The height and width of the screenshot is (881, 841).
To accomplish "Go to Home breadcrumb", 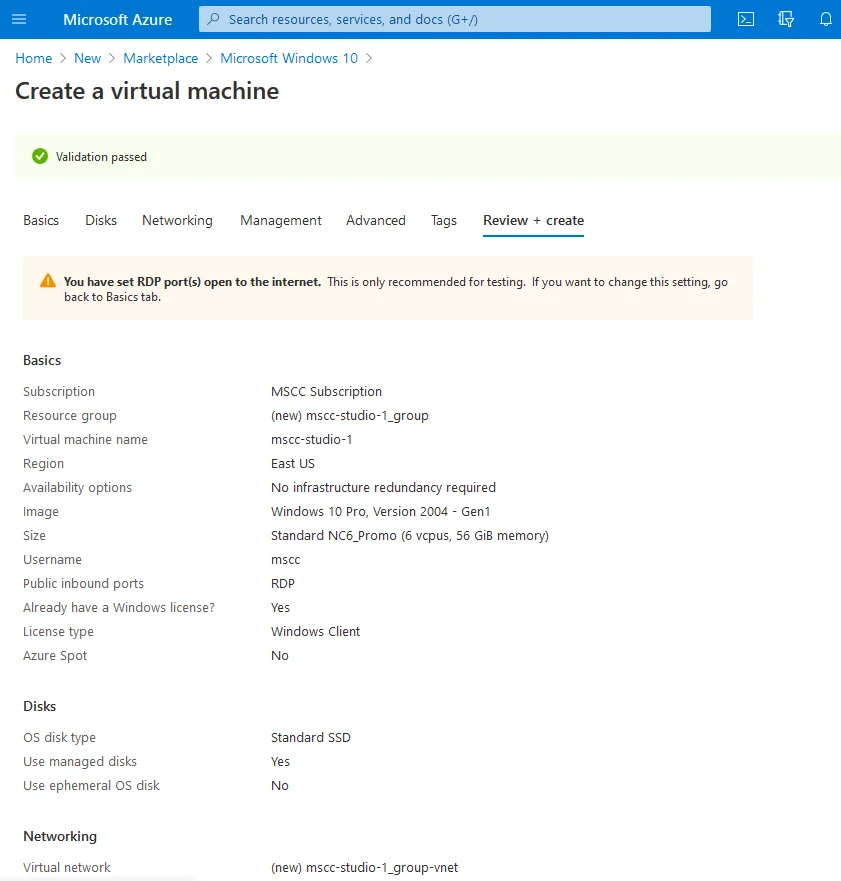I will point(34,58).
